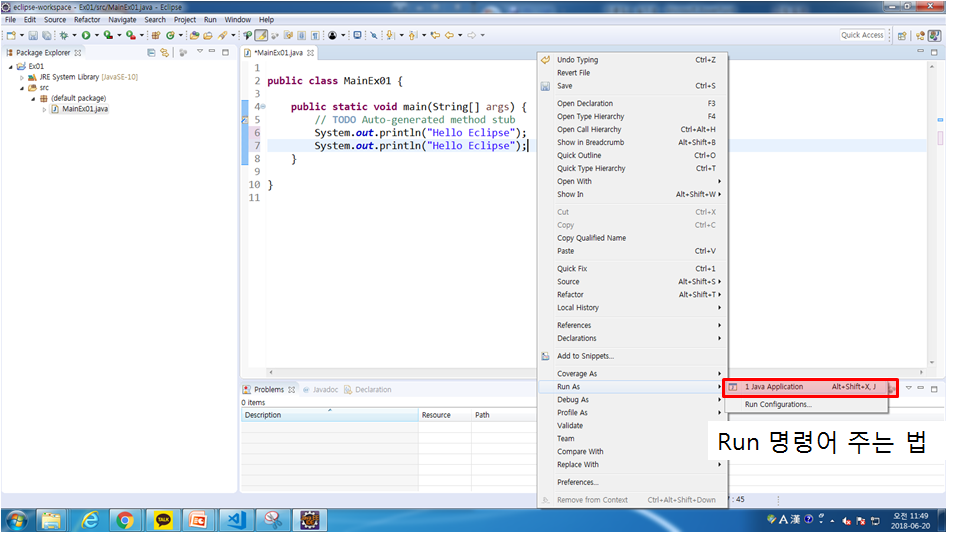The height and width of the screenshot is (533, 962).
Task: Switch to the Javadoc tab
Action: click(321, 389)
